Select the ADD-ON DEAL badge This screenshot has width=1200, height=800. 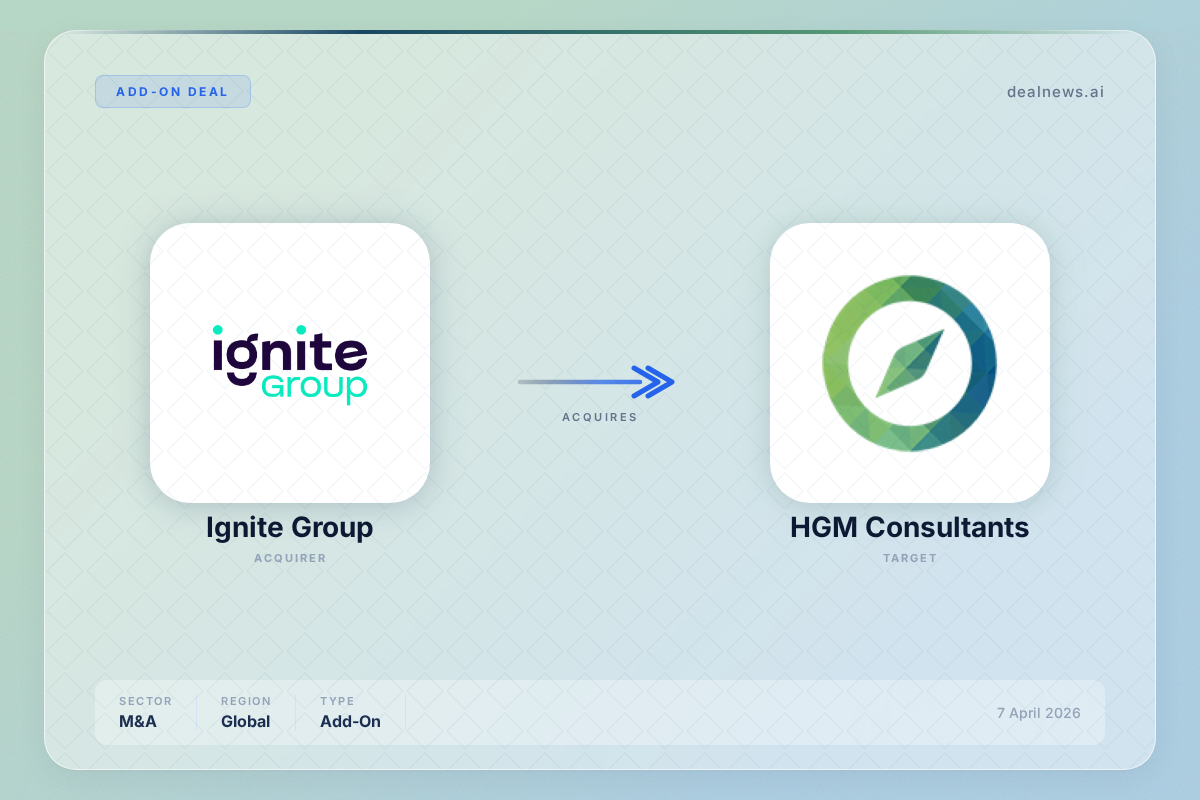tap(172, 92)
